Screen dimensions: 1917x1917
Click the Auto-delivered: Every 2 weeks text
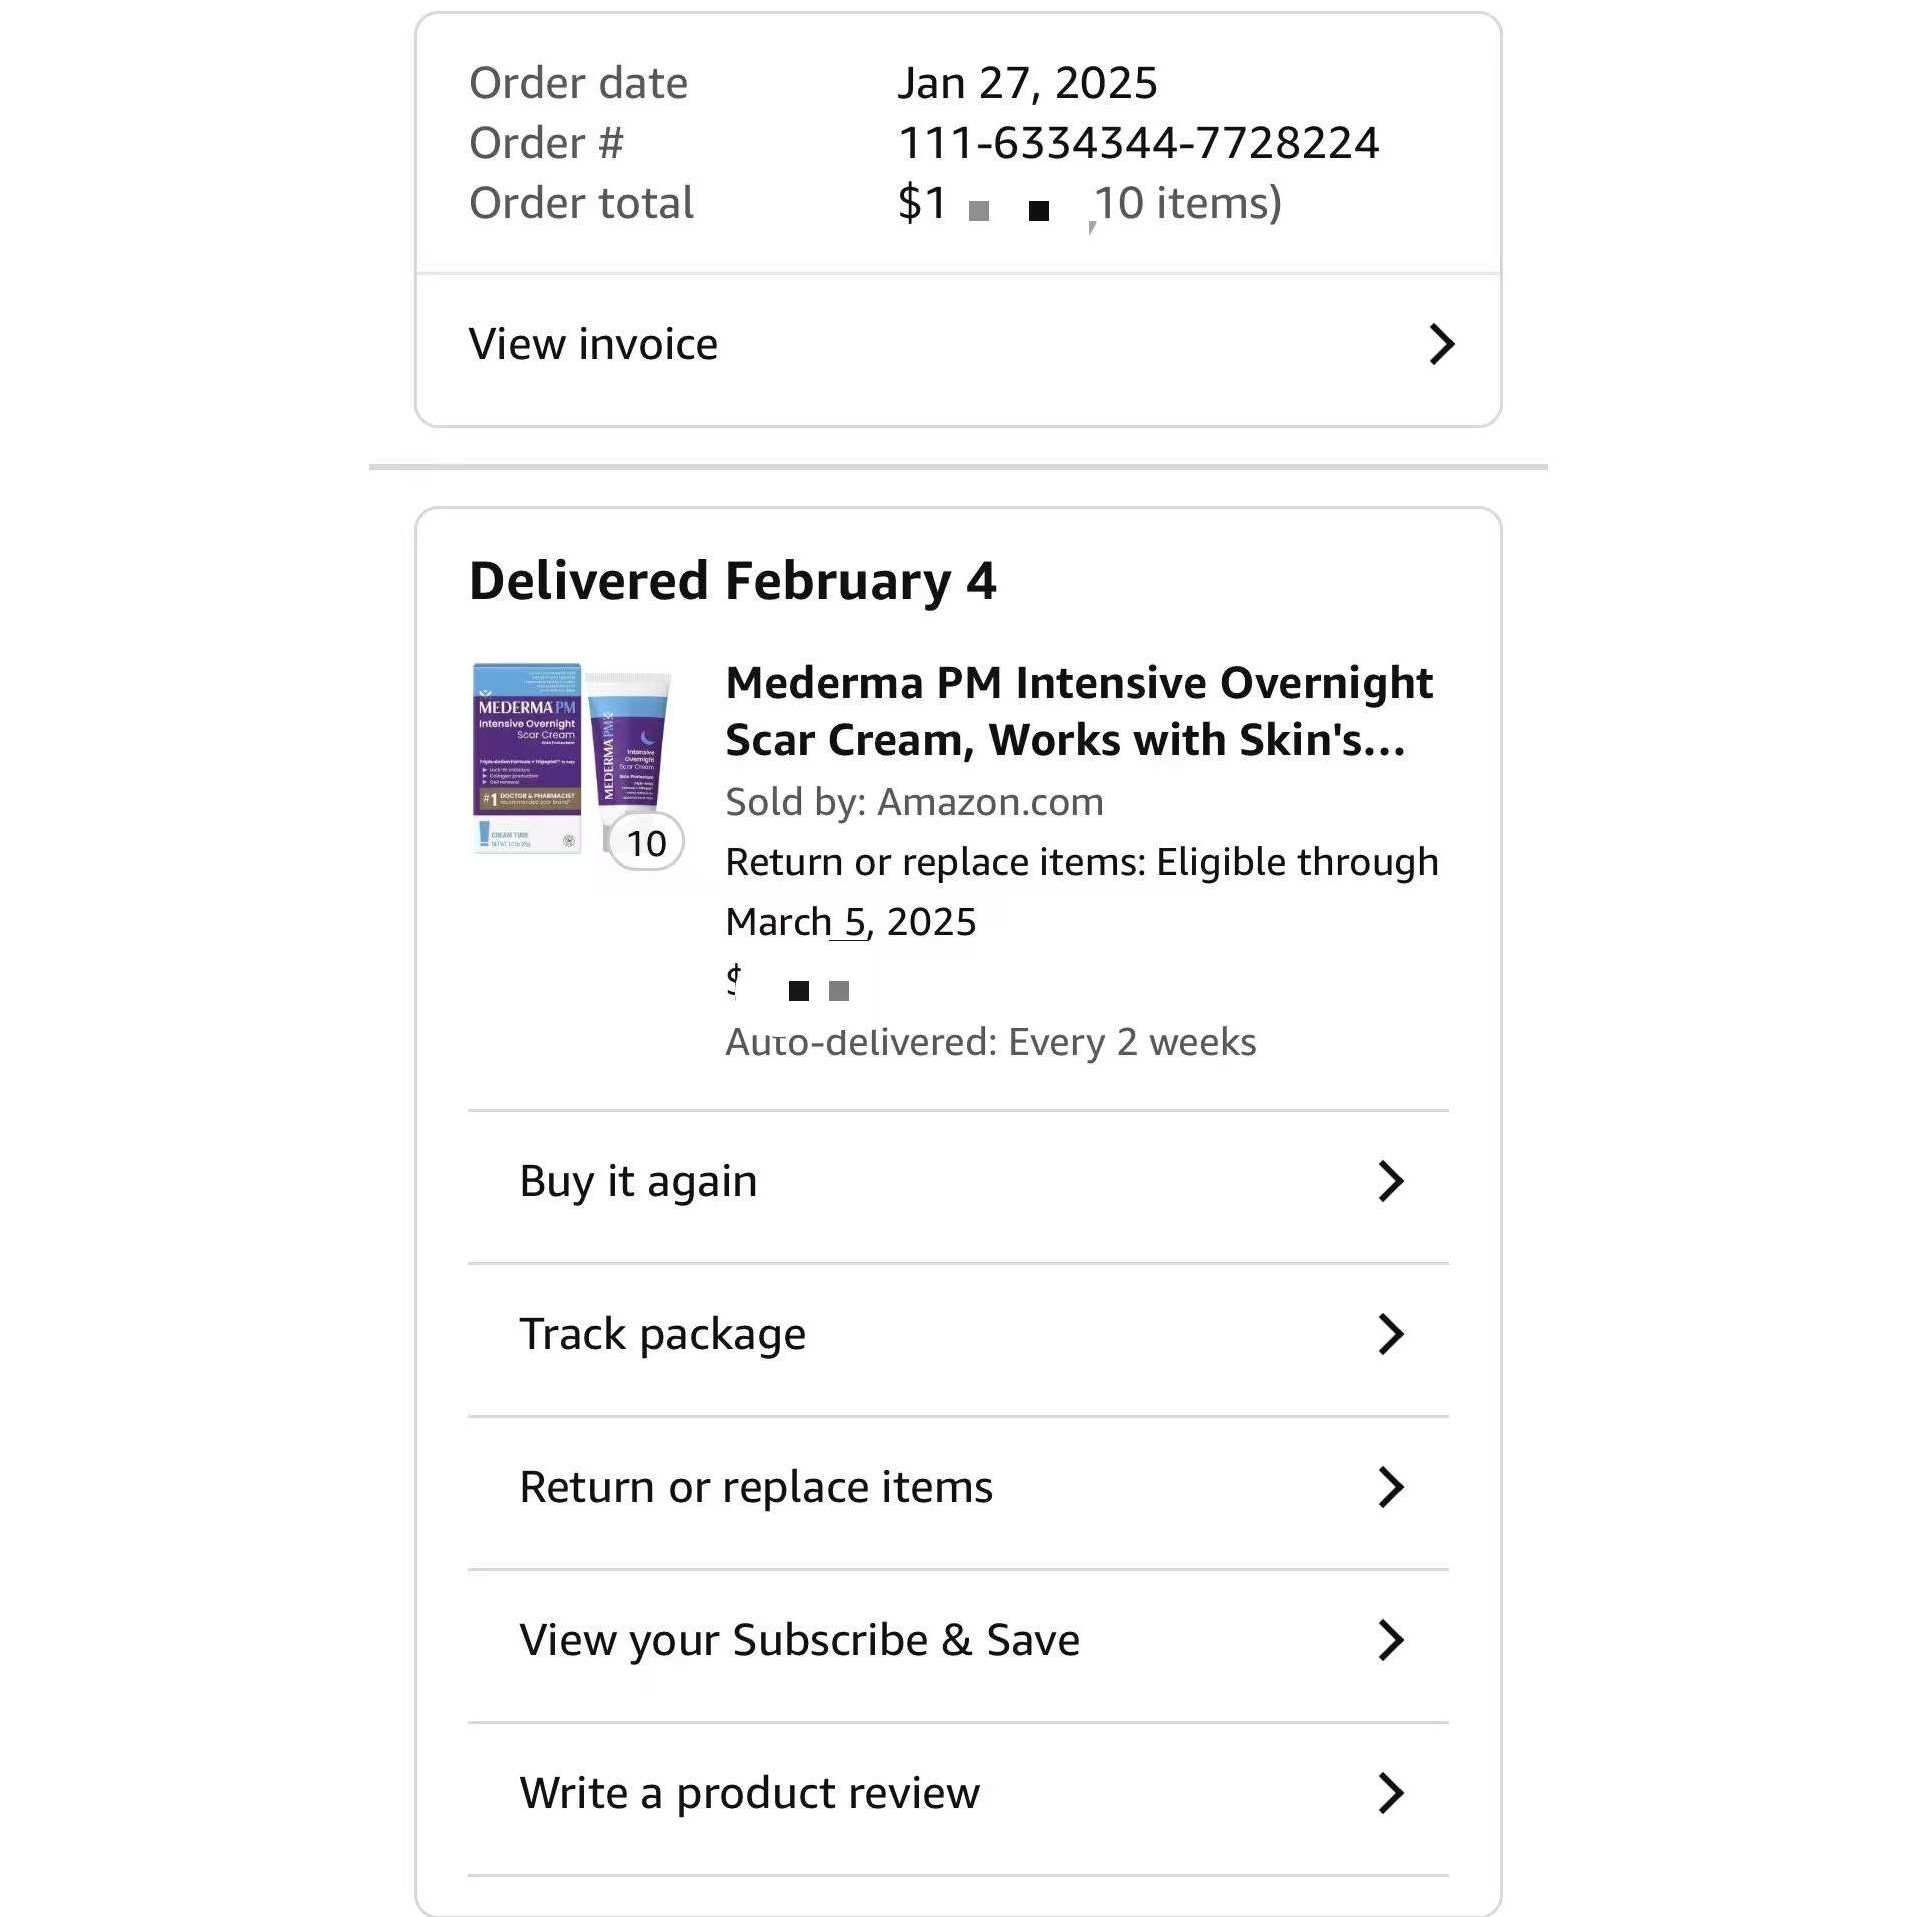pos(990,1042)
